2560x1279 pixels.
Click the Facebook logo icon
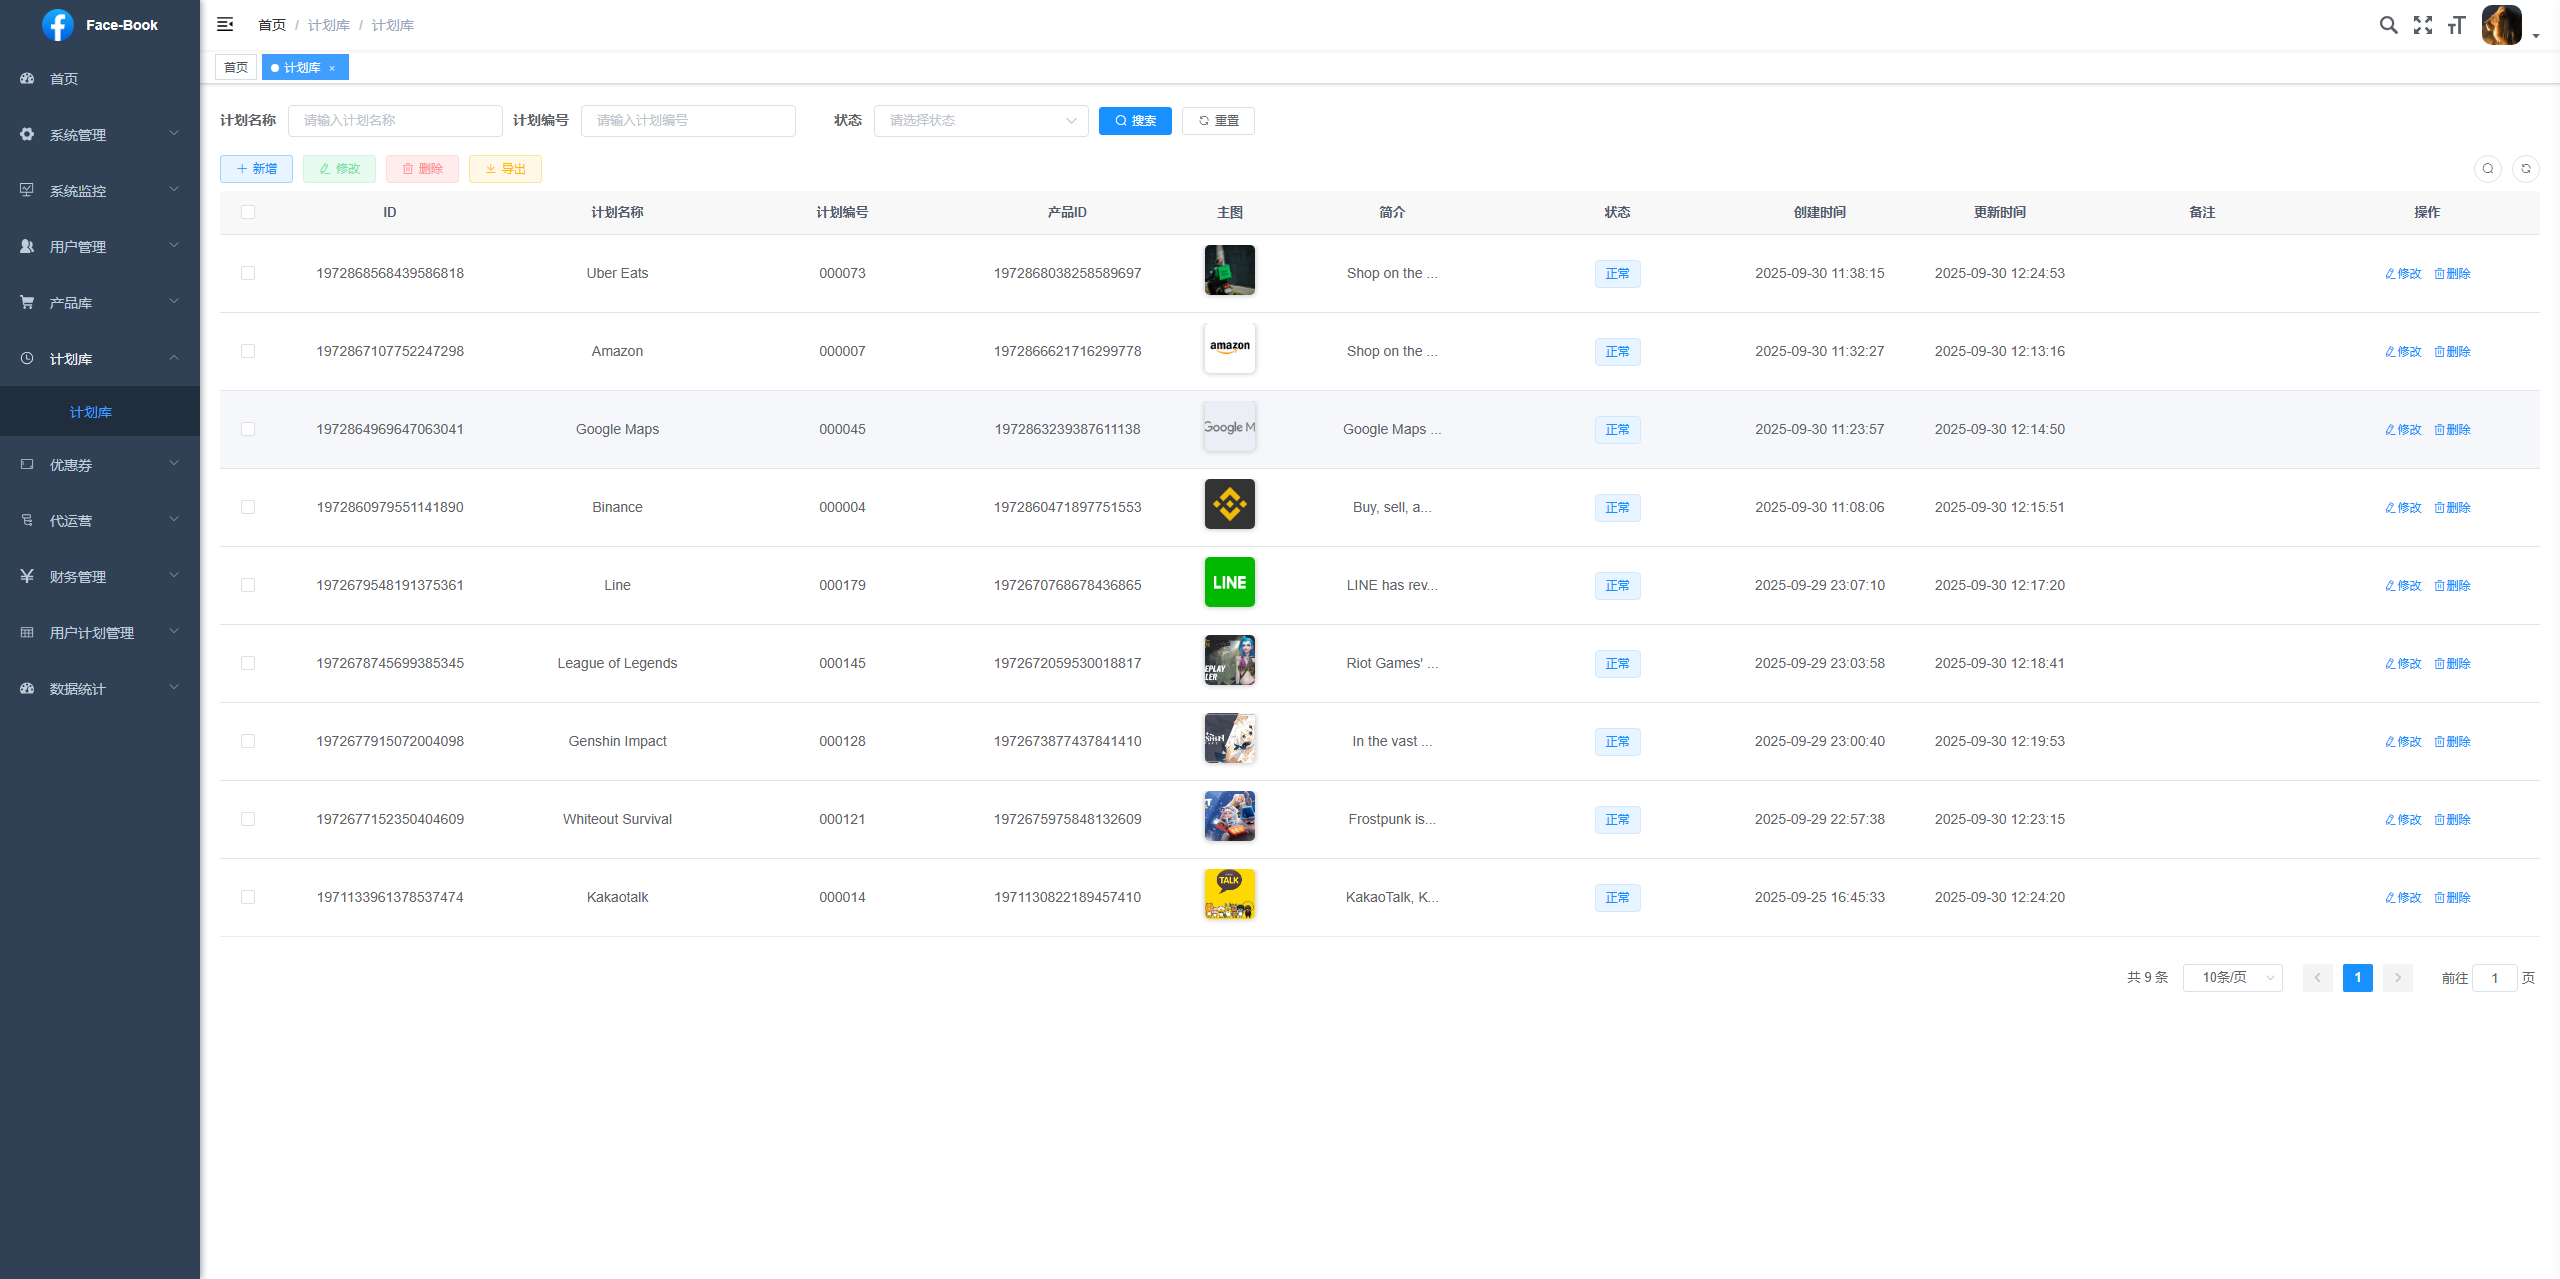(58, 25)
